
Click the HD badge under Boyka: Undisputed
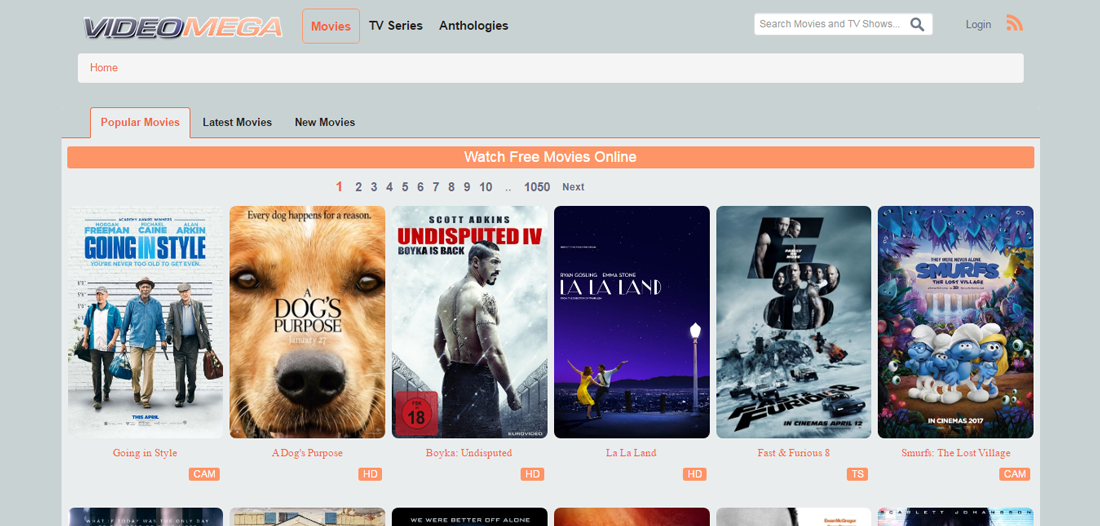[x=532, y=474]
